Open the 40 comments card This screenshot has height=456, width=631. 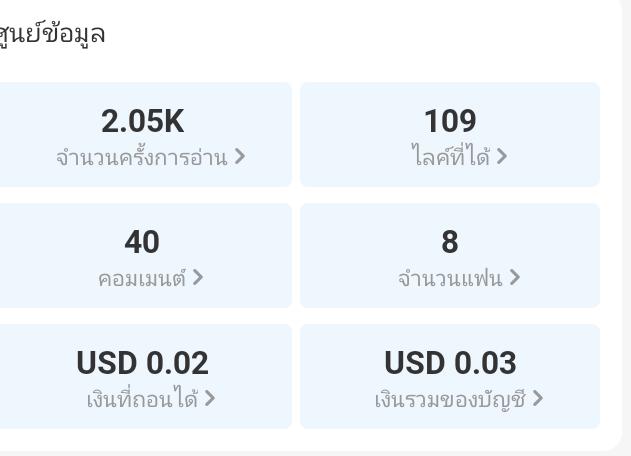[x=145, y=256]
